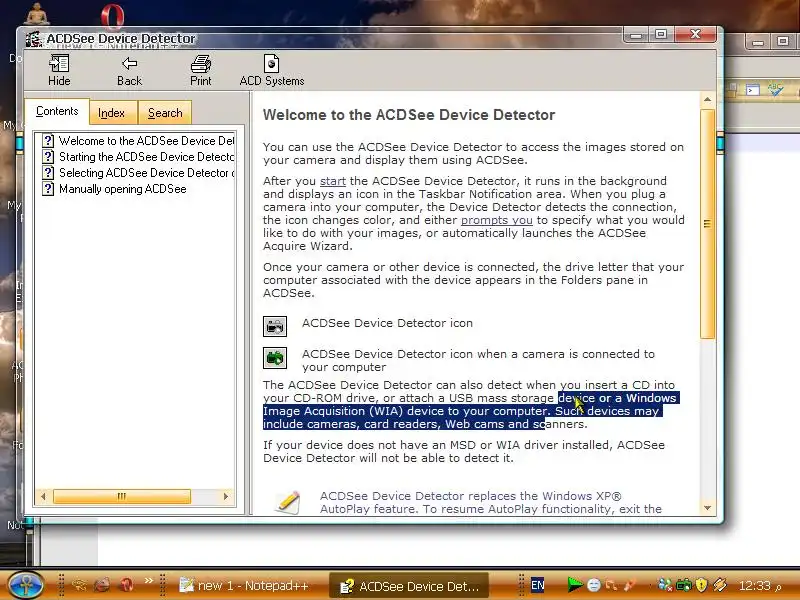Image resolution: width=800 pixels, height=600 pixels.
Task: Click the eye quick launch icon
Action: [79, 585]
